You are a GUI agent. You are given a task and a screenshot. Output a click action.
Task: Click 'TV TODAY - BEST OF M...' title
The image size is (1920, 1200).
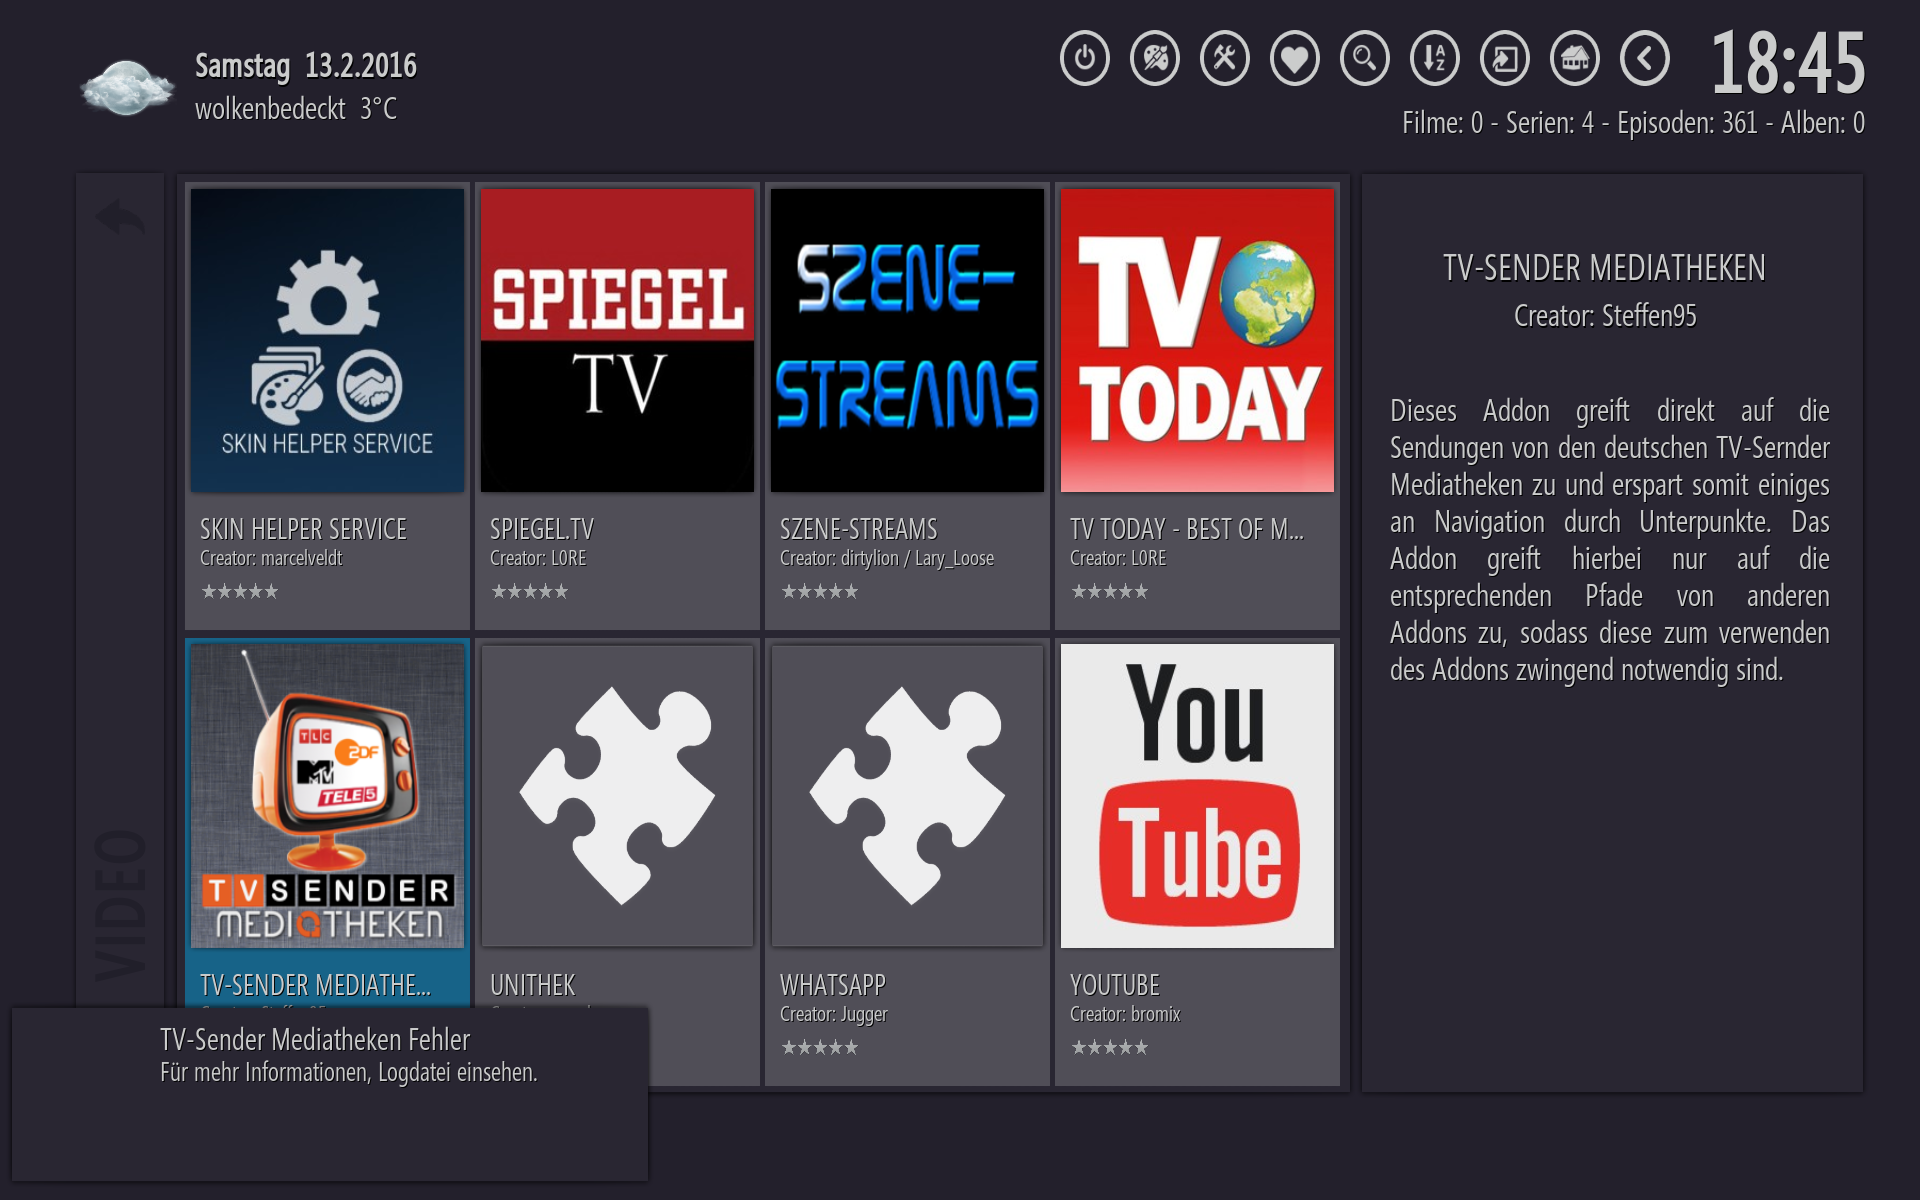[1187, 529]
